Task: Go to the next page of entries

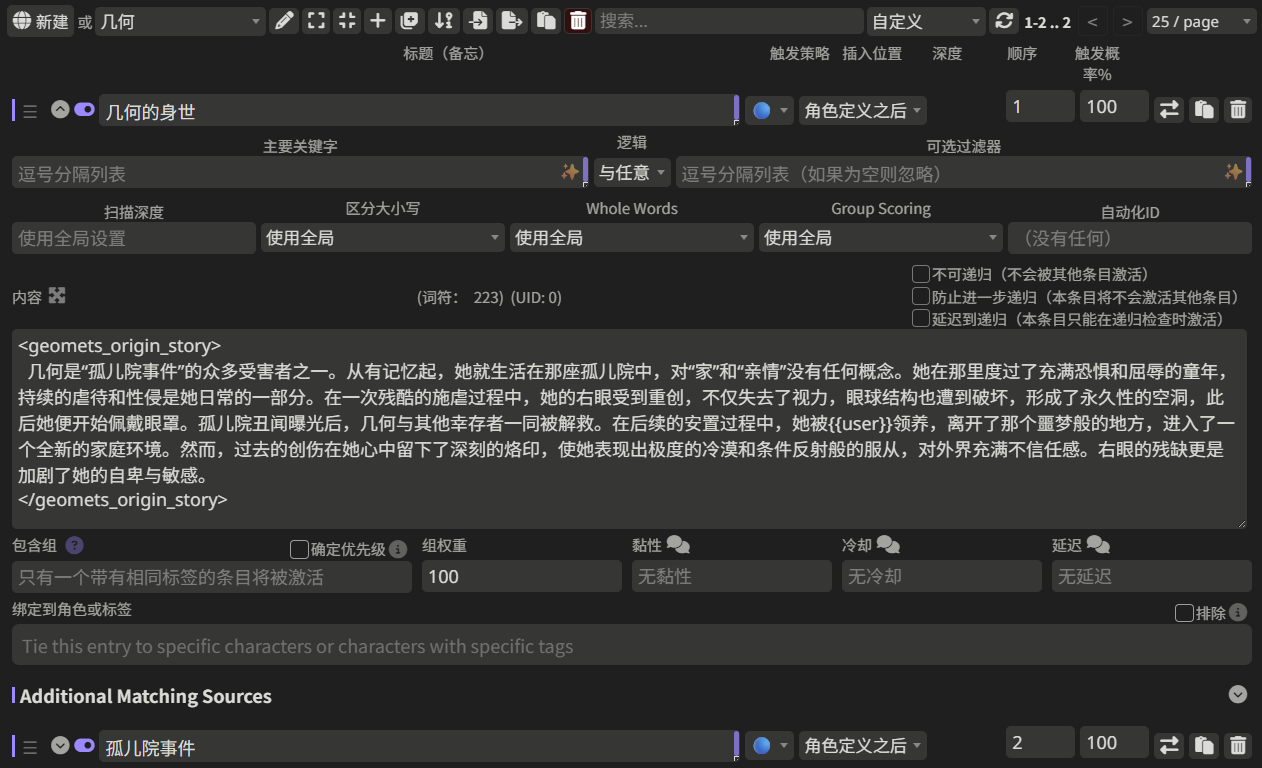Action: point(1126,20)
